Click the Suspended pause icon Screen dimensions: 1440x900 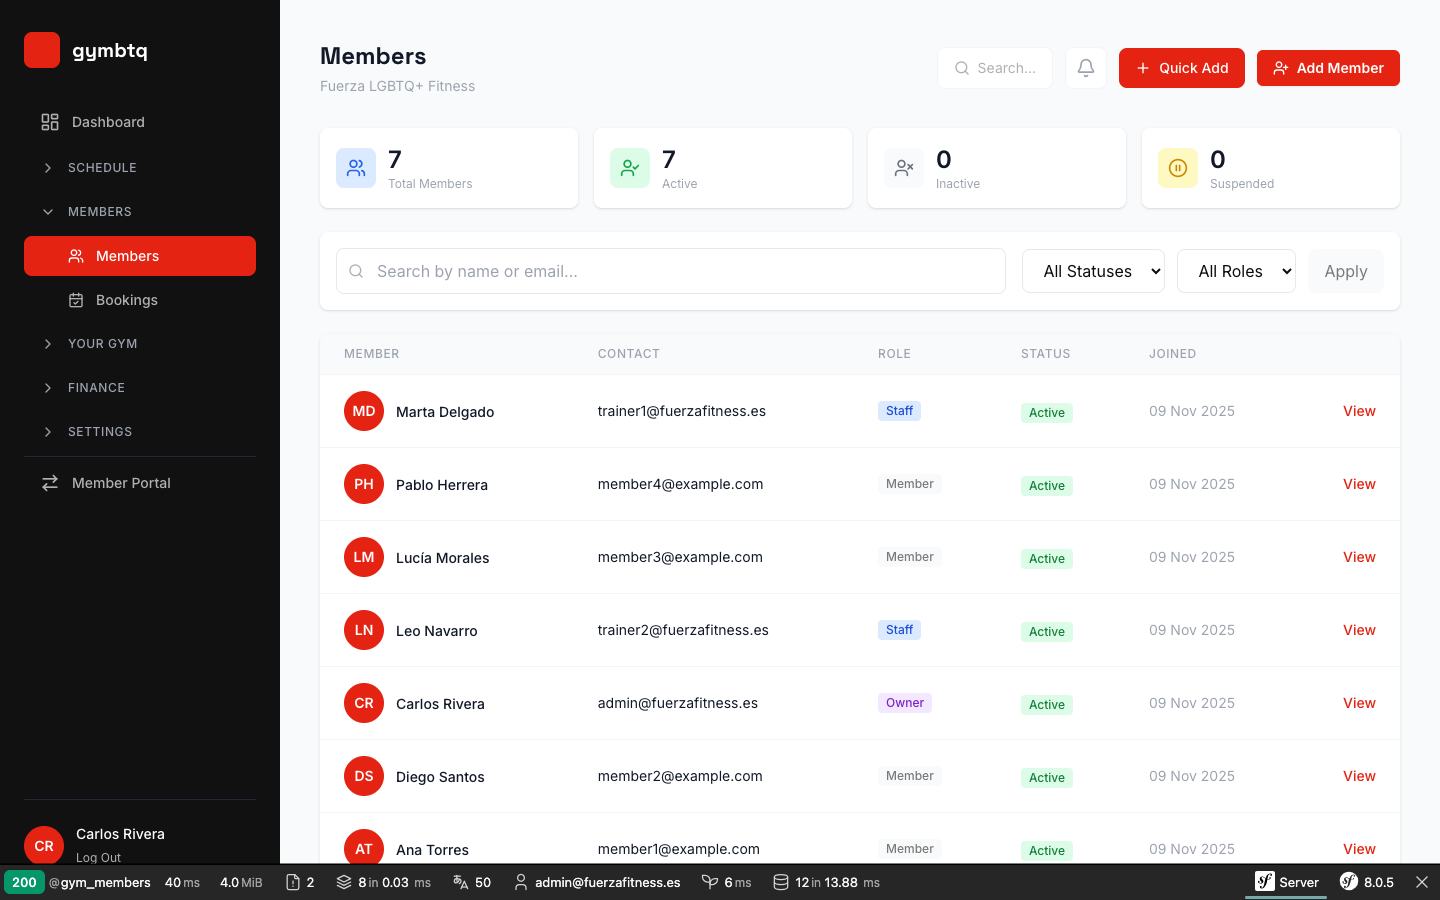(1178, 168)
